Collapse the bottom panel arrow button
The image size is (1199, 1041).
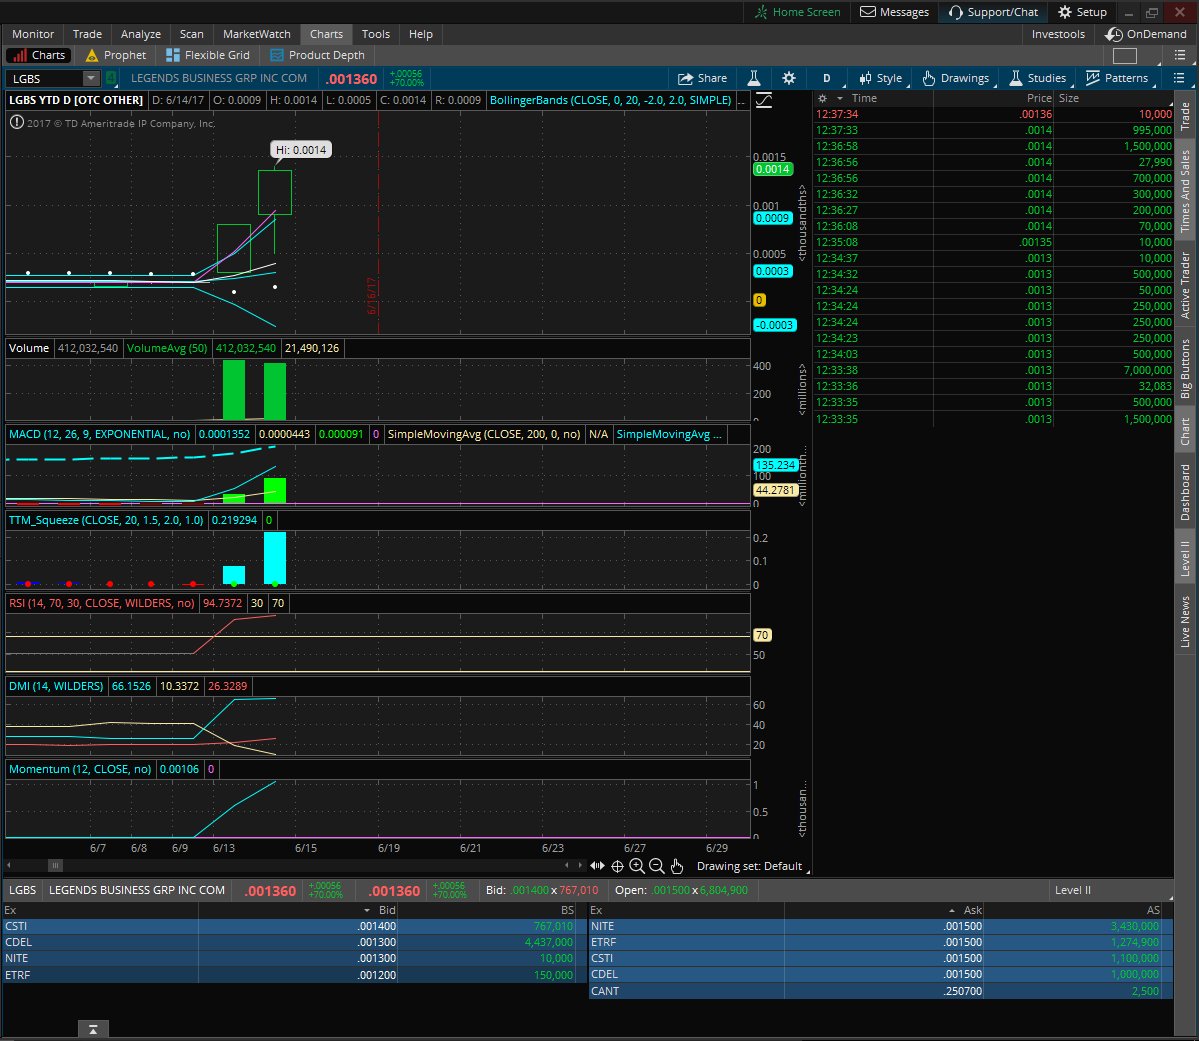click(x=93, y=1030)
